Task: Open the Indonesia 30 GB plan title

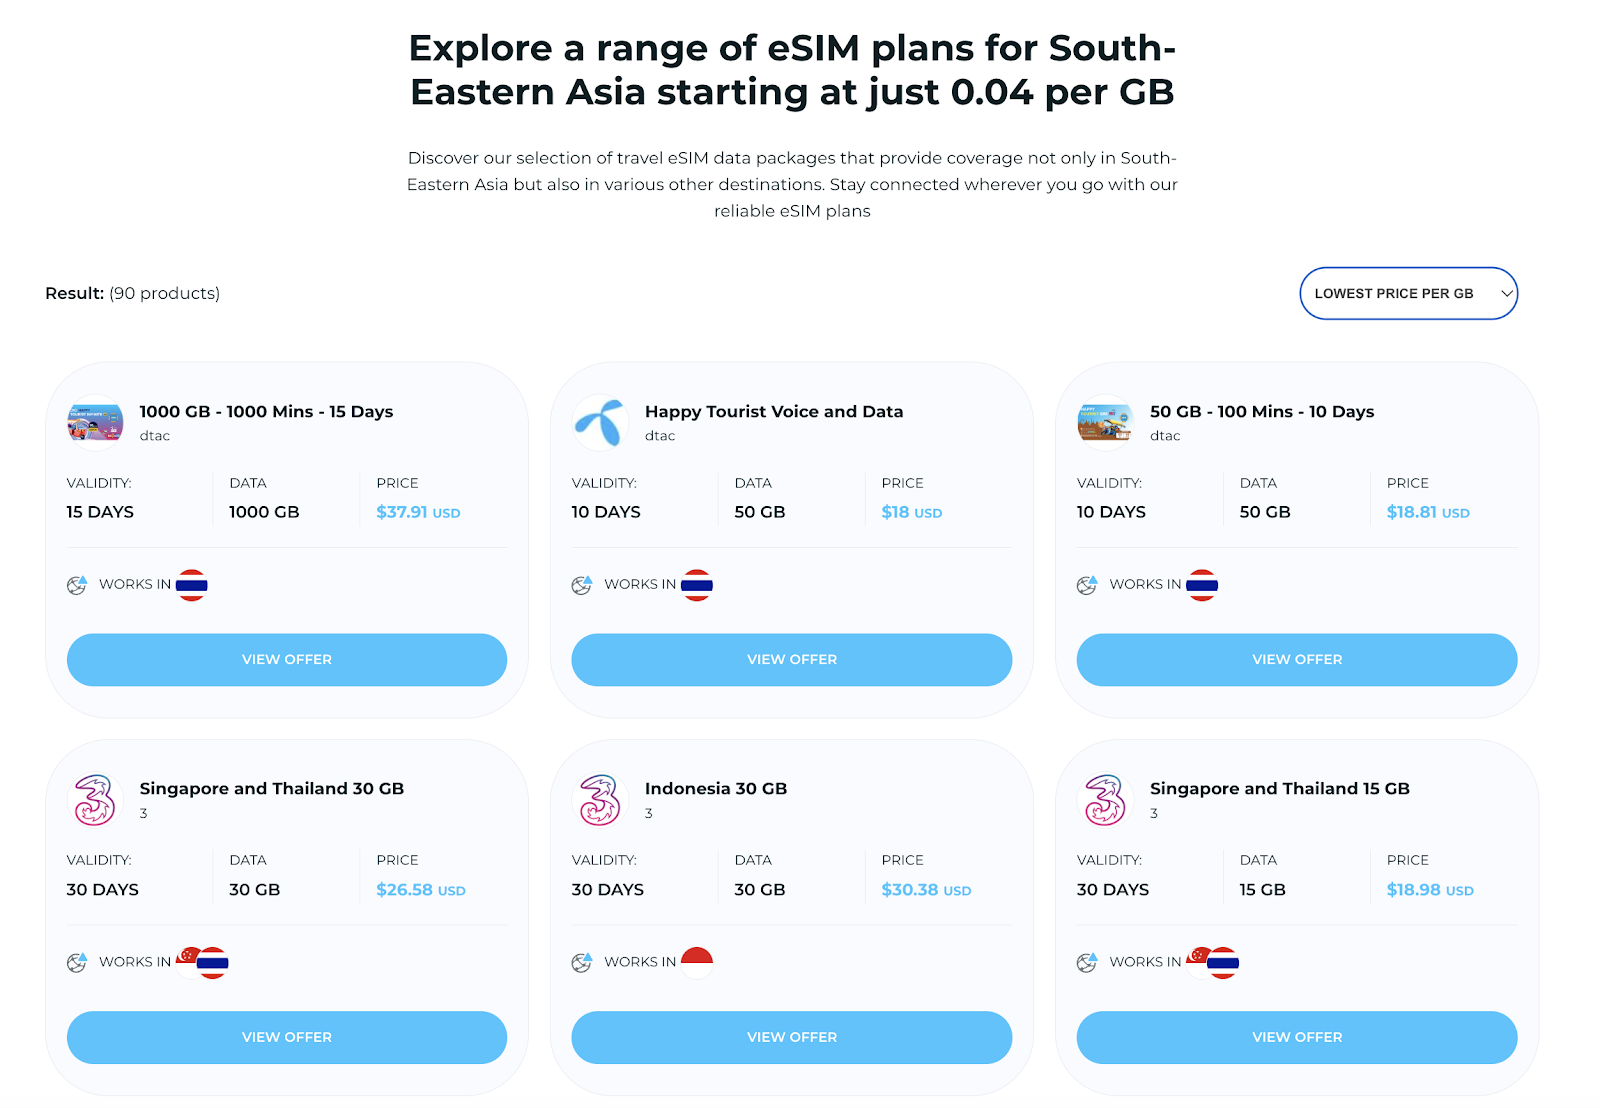Action: 716,789
